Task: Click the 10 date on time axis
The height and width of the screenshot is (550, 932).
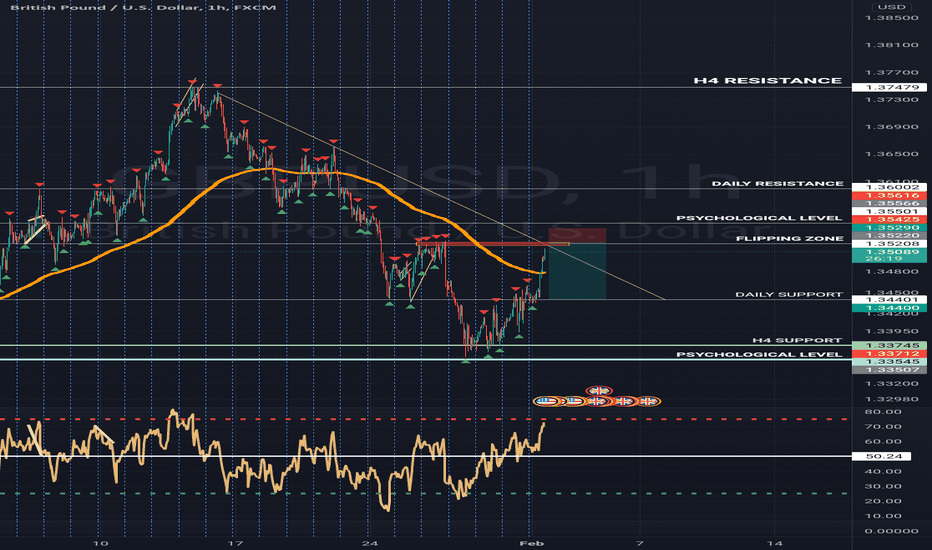Action: click(x=100, y=543)
